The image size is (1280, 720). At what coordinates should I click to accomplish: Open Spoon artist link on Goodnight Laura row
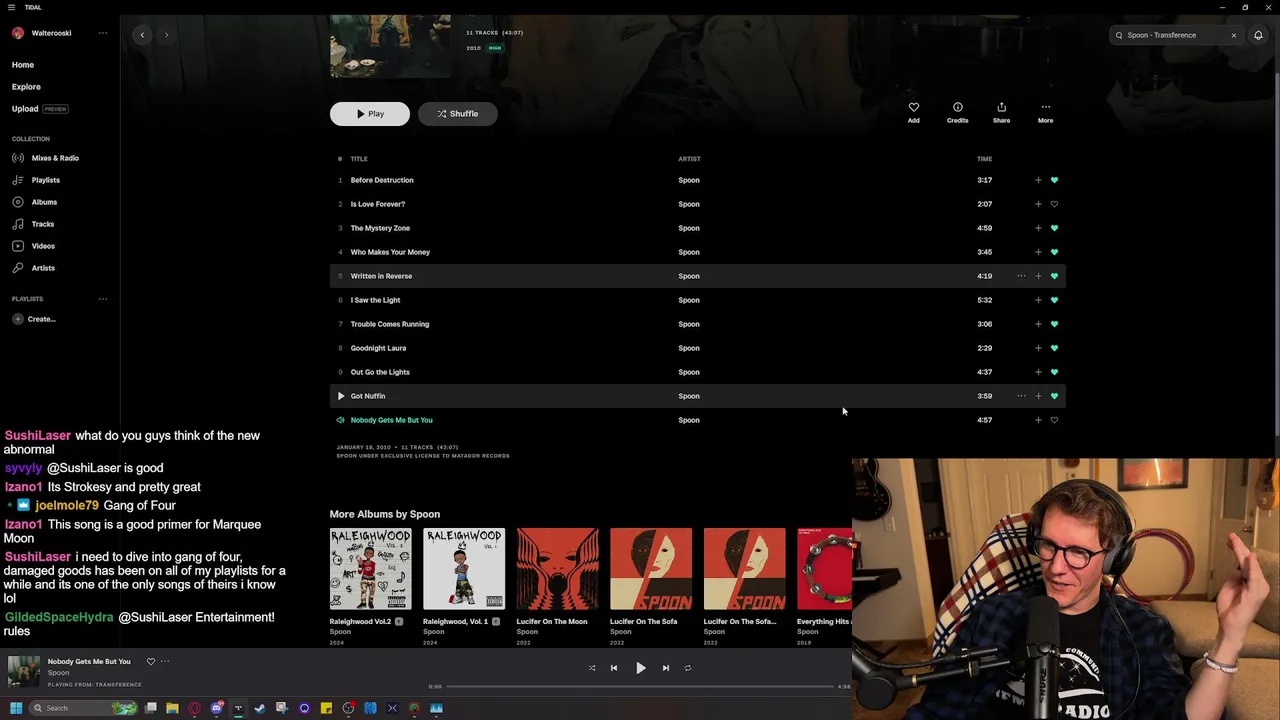pyautogui.click(x=689, y=348)
